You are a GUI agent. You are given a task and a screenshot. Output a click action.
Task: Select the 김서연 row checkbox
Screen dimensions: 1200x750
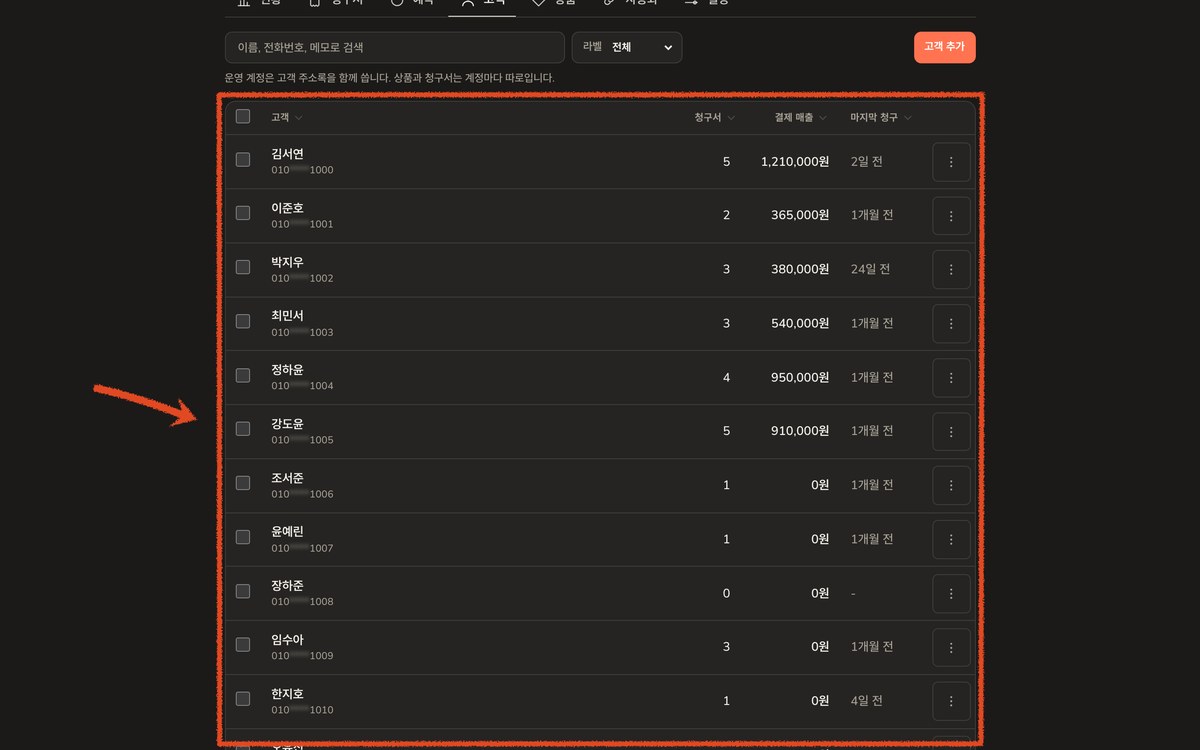[243, 159]
